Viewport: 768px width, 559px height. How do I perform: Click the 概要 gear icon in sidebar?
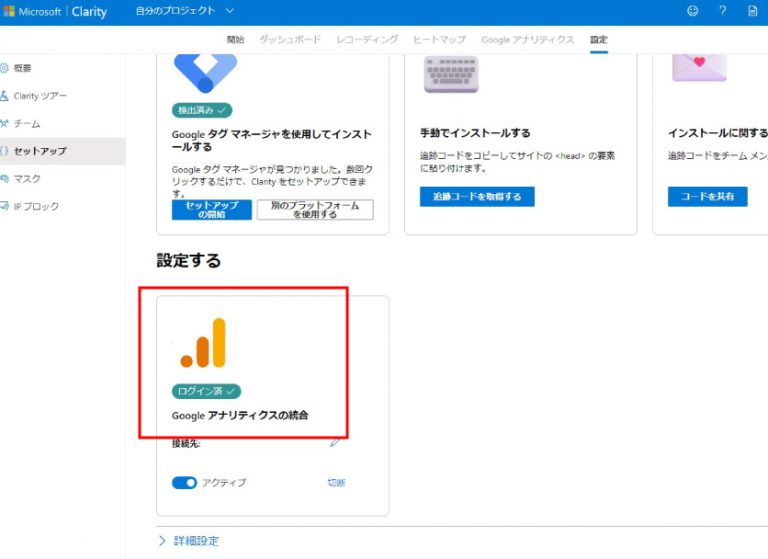4,68
